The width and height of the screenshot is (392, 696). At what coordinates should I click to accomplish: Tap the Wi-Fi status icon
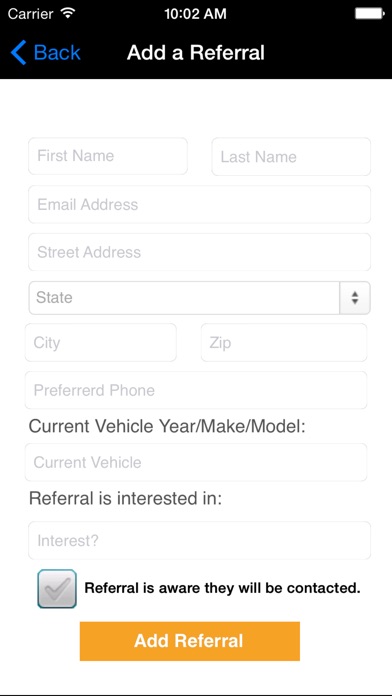coord(67,13)
